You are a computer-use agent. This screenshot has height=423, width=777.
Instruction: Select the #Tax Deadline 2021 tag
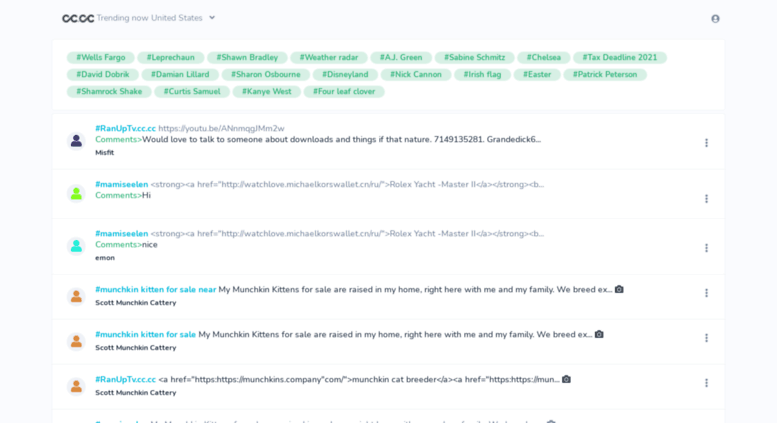[619, 57]
